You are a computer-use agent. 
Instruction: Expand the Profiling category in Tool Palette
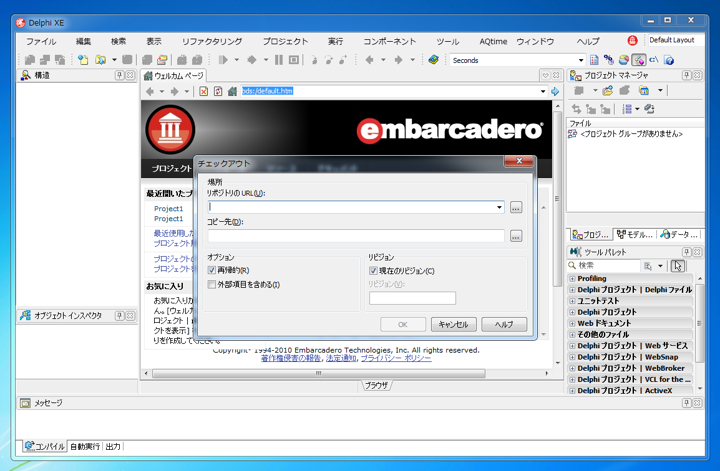tap(572, 279)
